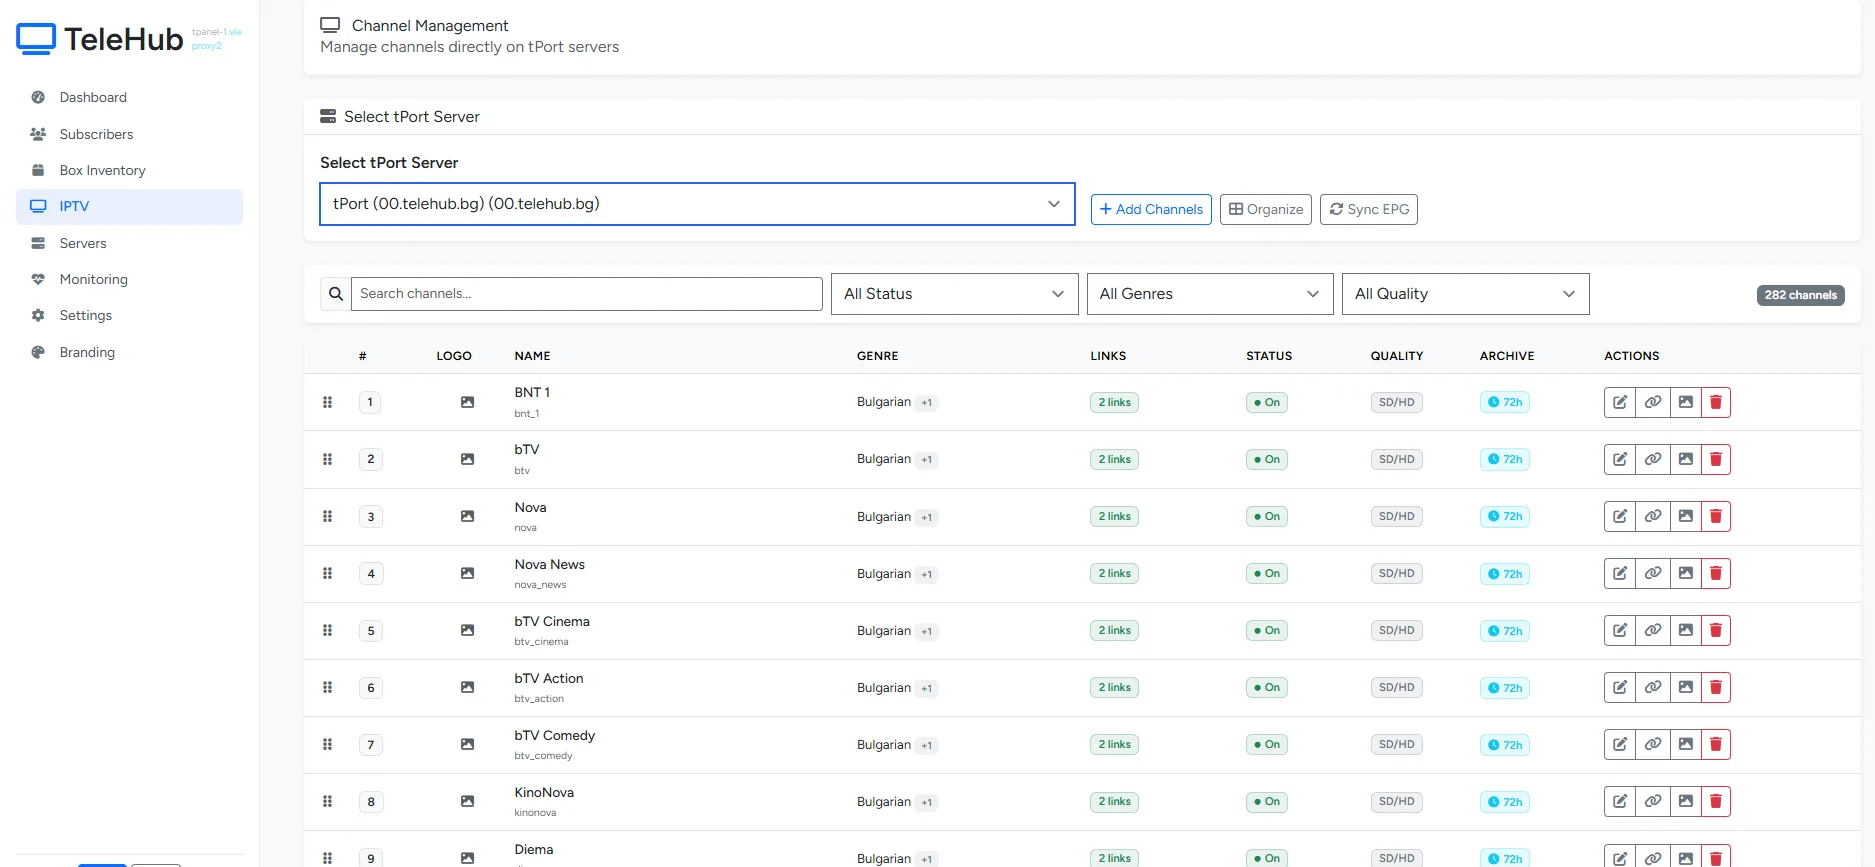The width and height of the screenshot is (1875, 867).
Task: Open the All Quality filter dropdown
Action: (1466, 294)
